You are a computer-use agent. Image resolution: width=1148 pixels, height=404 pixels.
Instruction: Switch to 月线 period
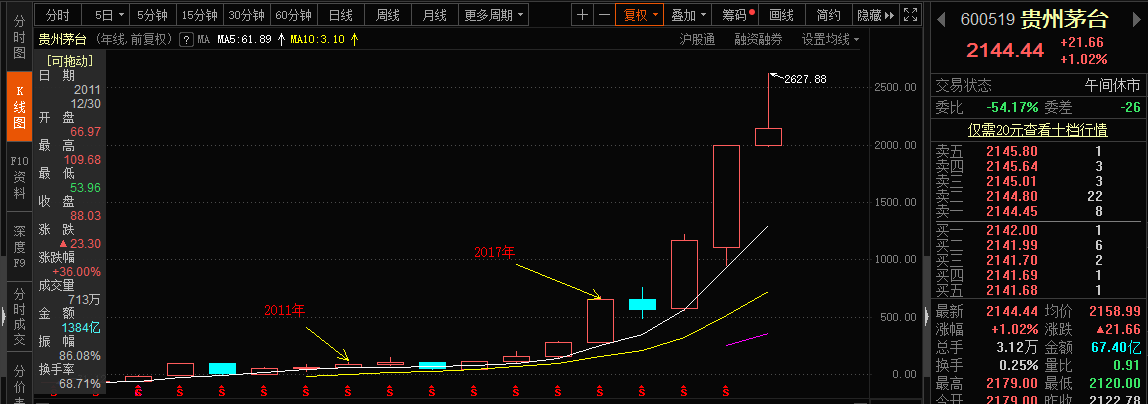click(435, 15)
